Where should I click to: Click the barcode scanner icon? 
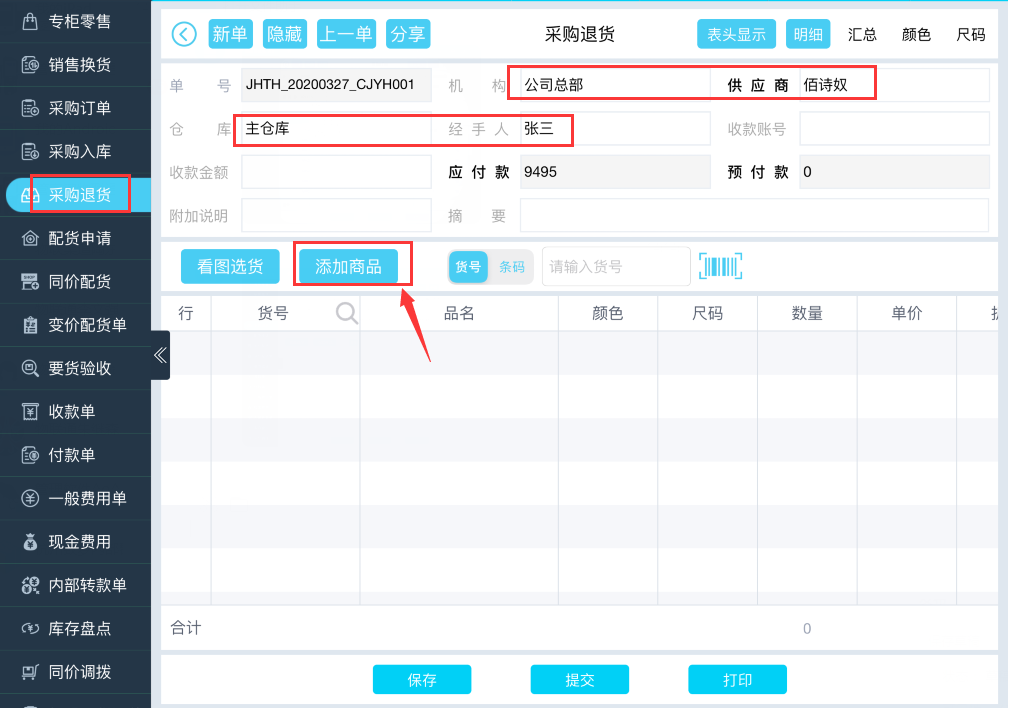[x=720, y=267]
